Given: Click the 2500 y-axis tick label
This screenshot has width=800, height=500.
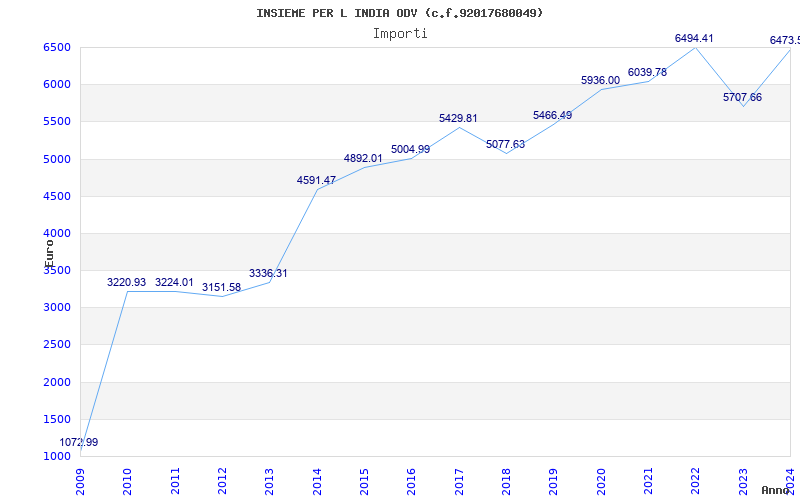Looking at the screenshot, I should coord(57,344).
